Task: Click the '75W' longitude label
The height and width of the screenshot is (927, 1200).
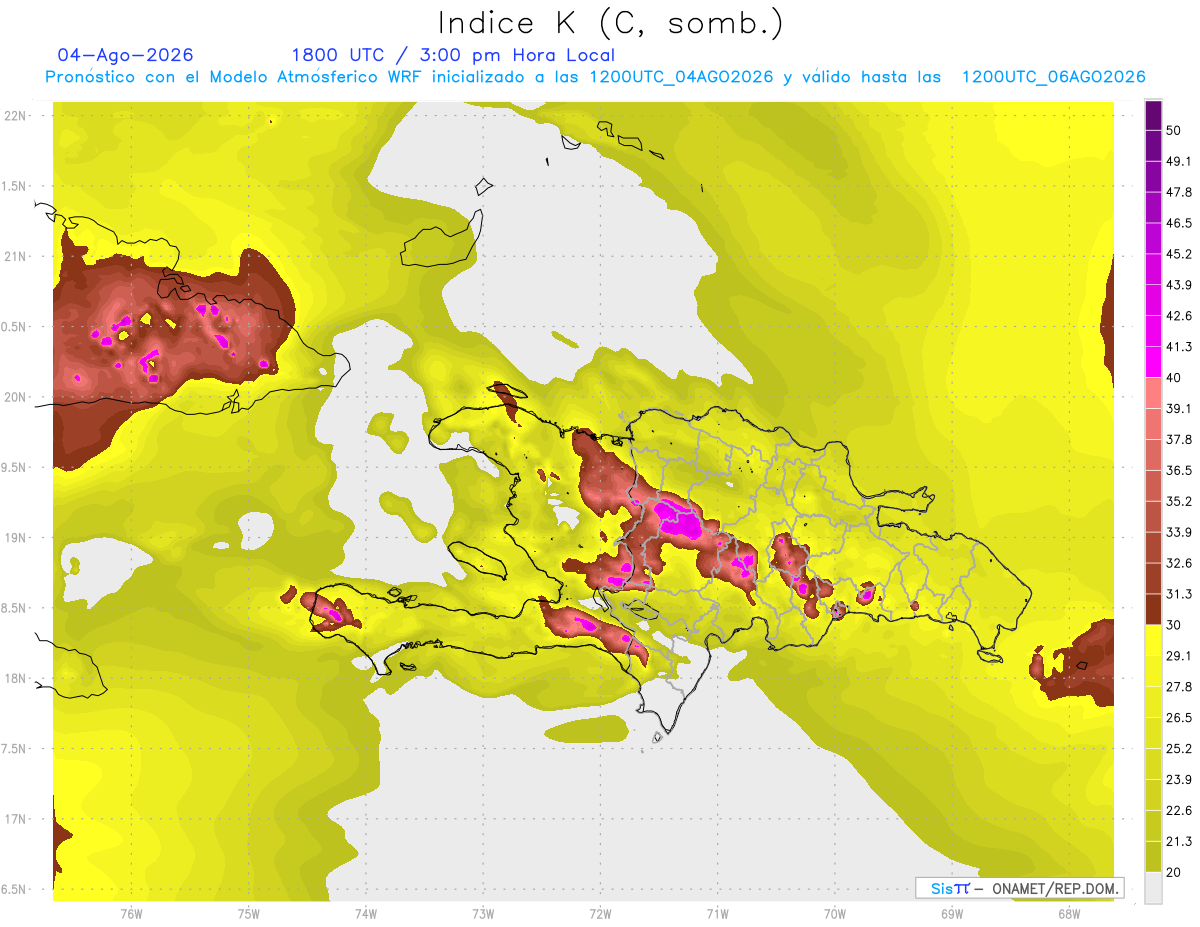Action: pos(249,913)
